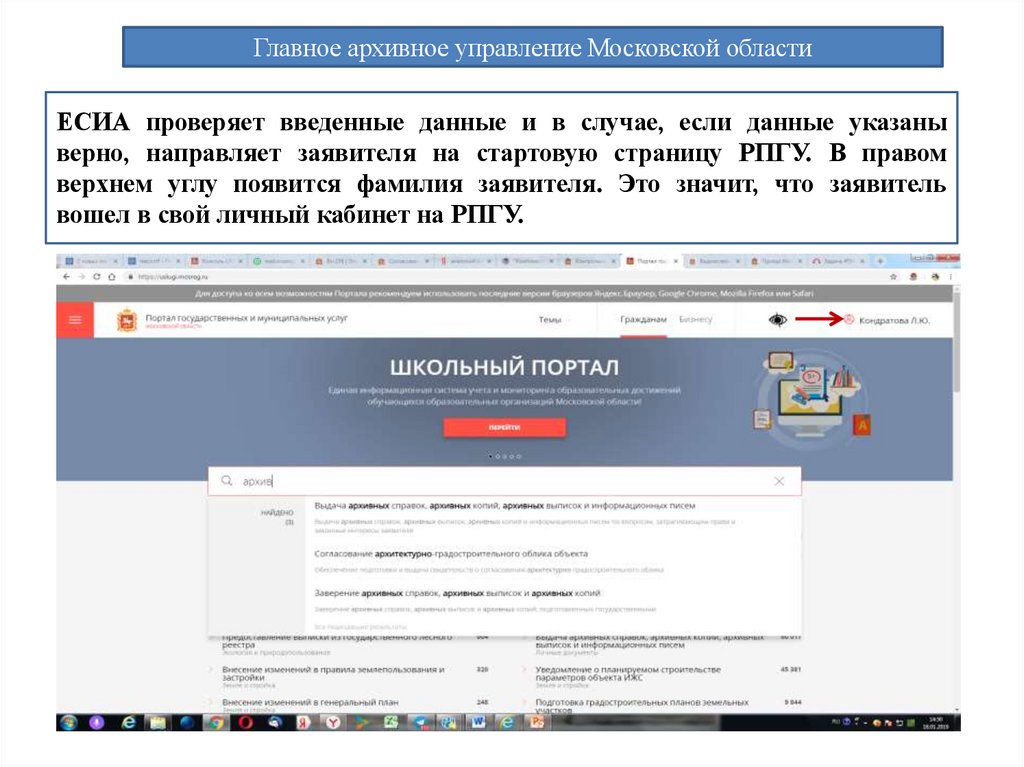Click the bookmark star in the address bar
This screenshot has width=1024, height=767.
pos(893,276)
